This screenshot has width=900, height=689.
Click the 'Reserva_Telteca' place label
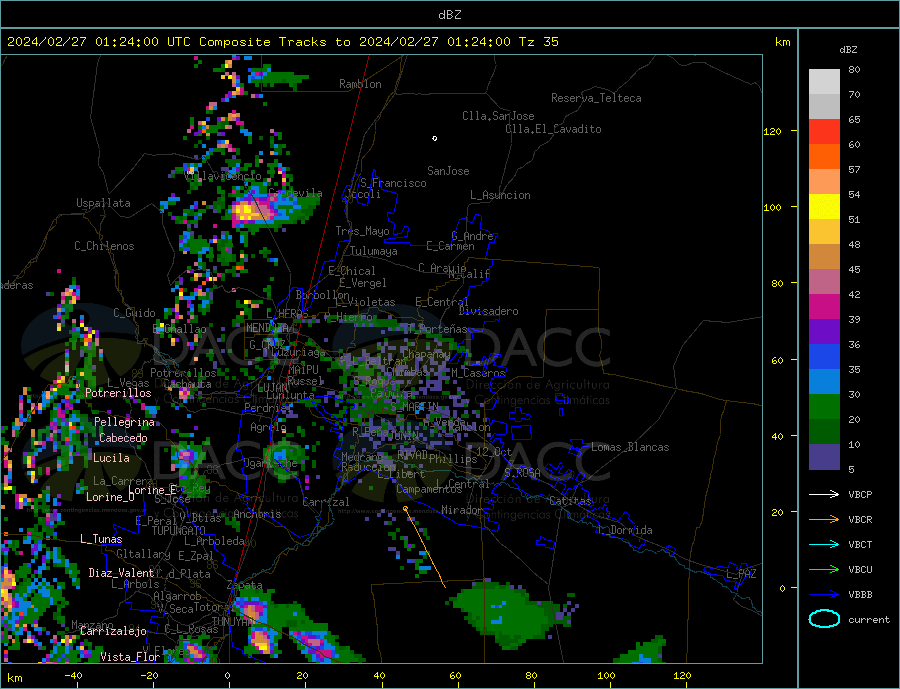596,98
